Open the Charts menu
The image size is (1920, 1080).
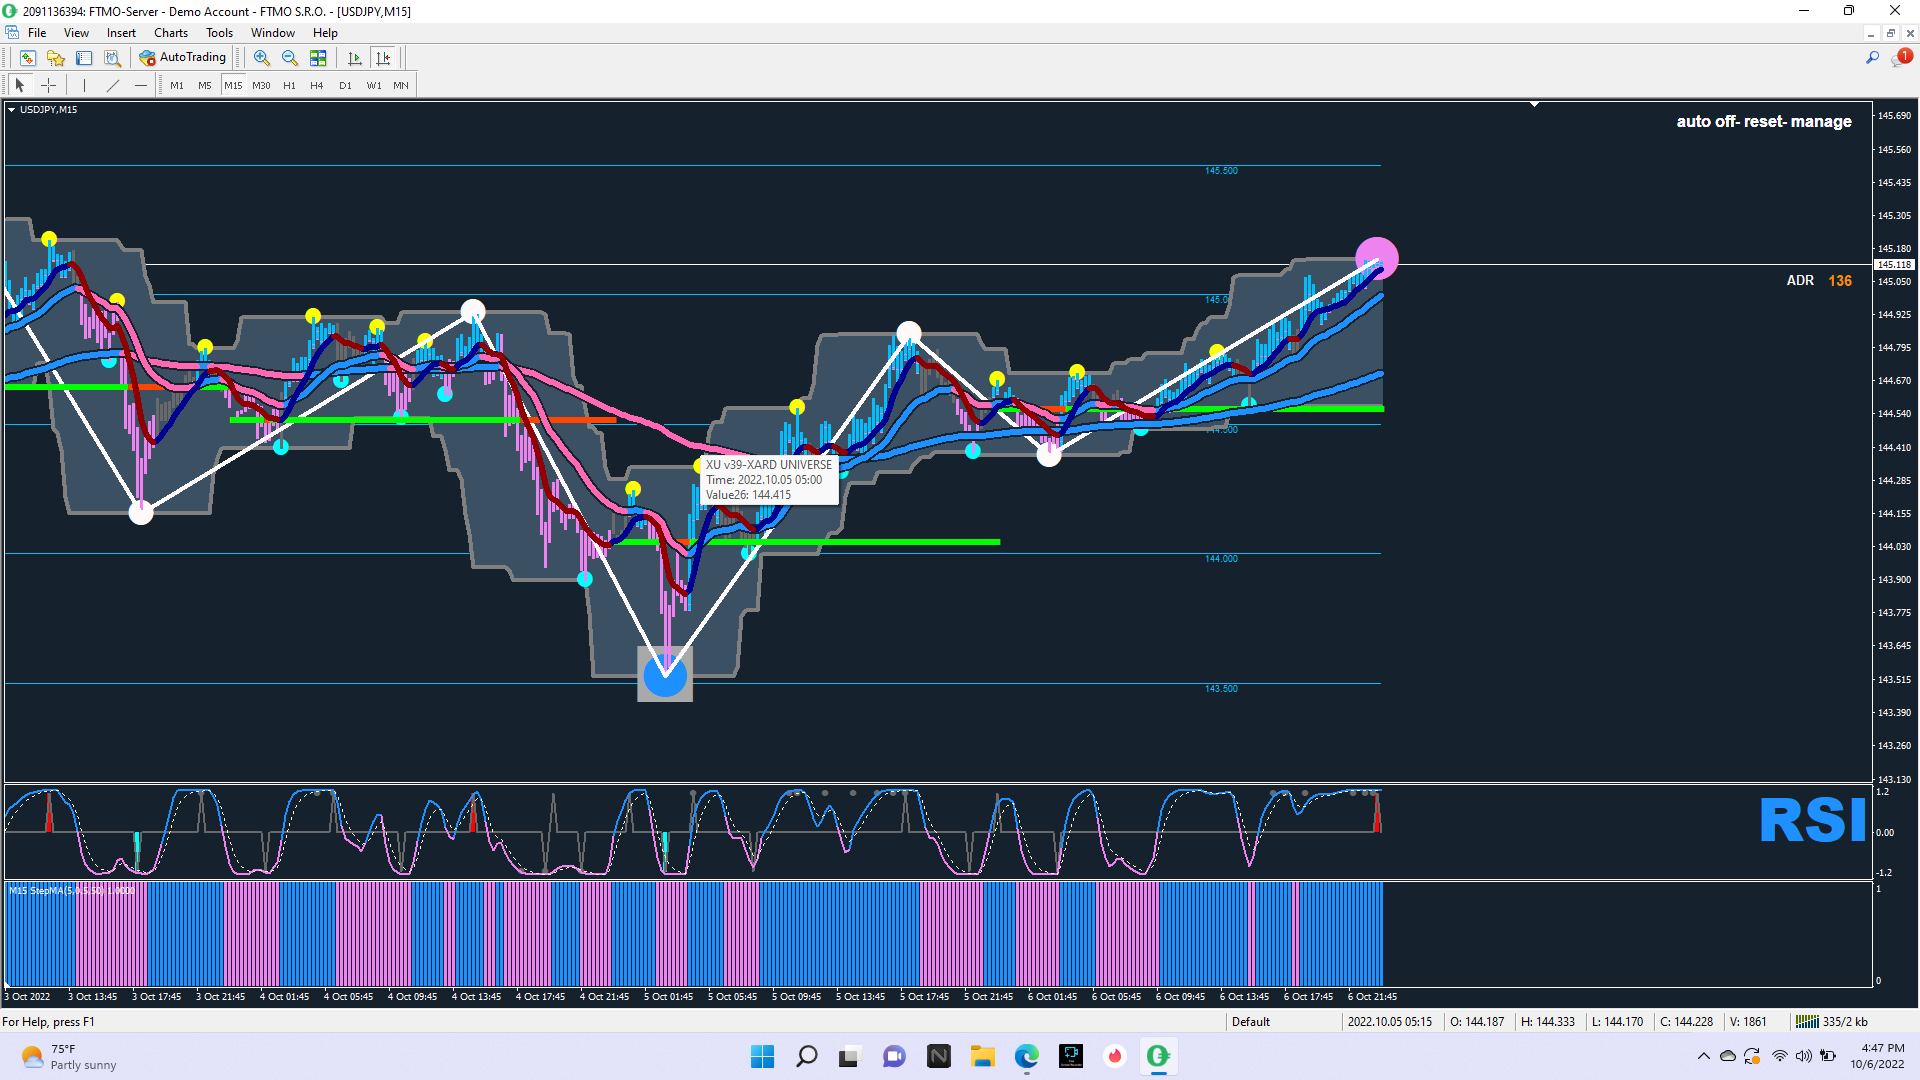pos(170,33)
